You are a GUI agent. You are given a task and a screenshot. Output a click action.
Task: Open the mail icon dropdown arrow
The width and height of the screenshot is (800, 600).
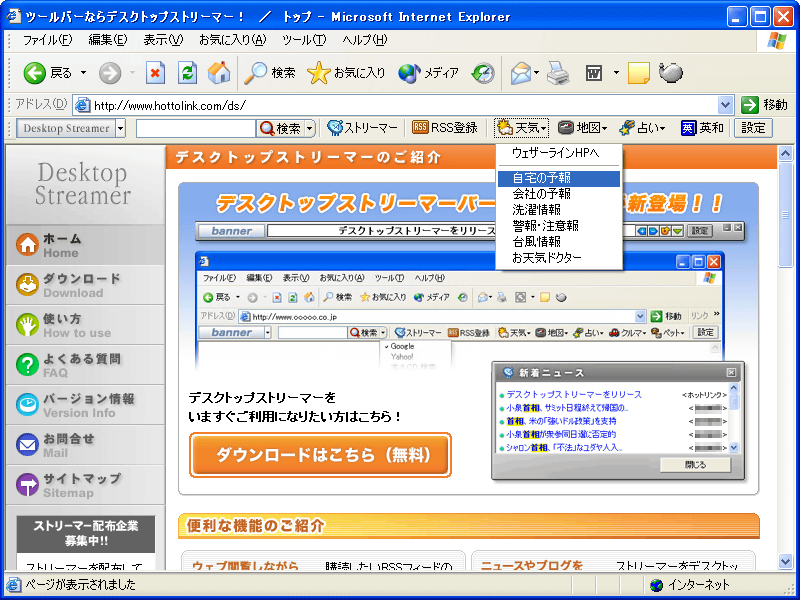click(536, 73)
